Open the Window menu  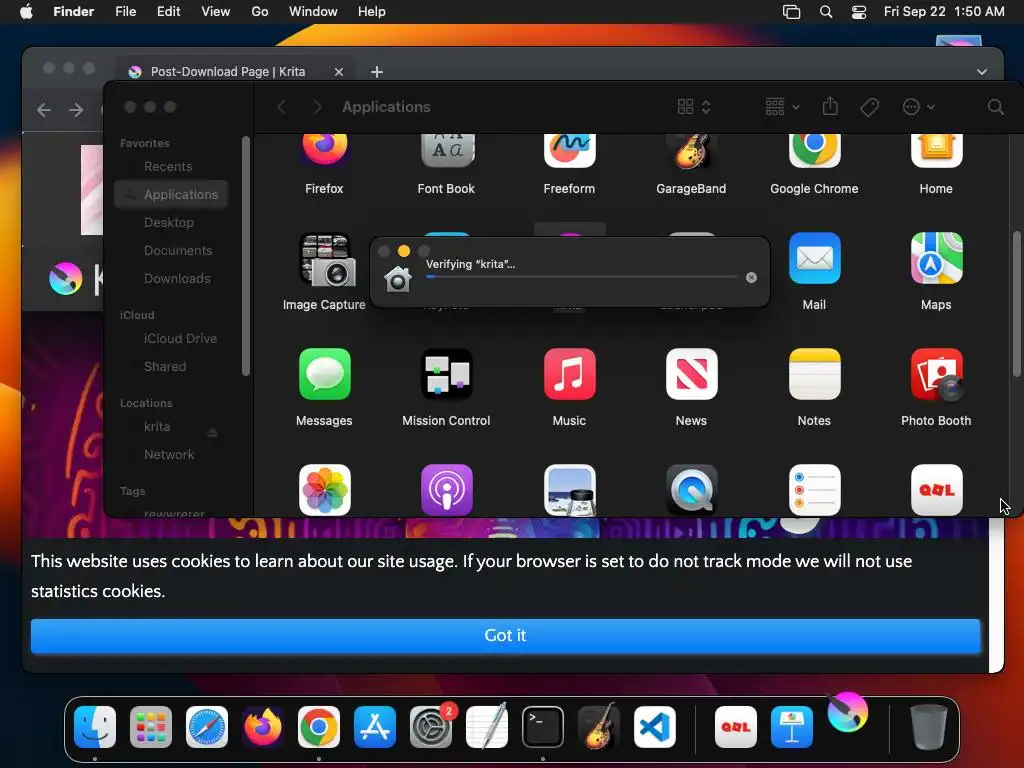[x=313, y=12]
